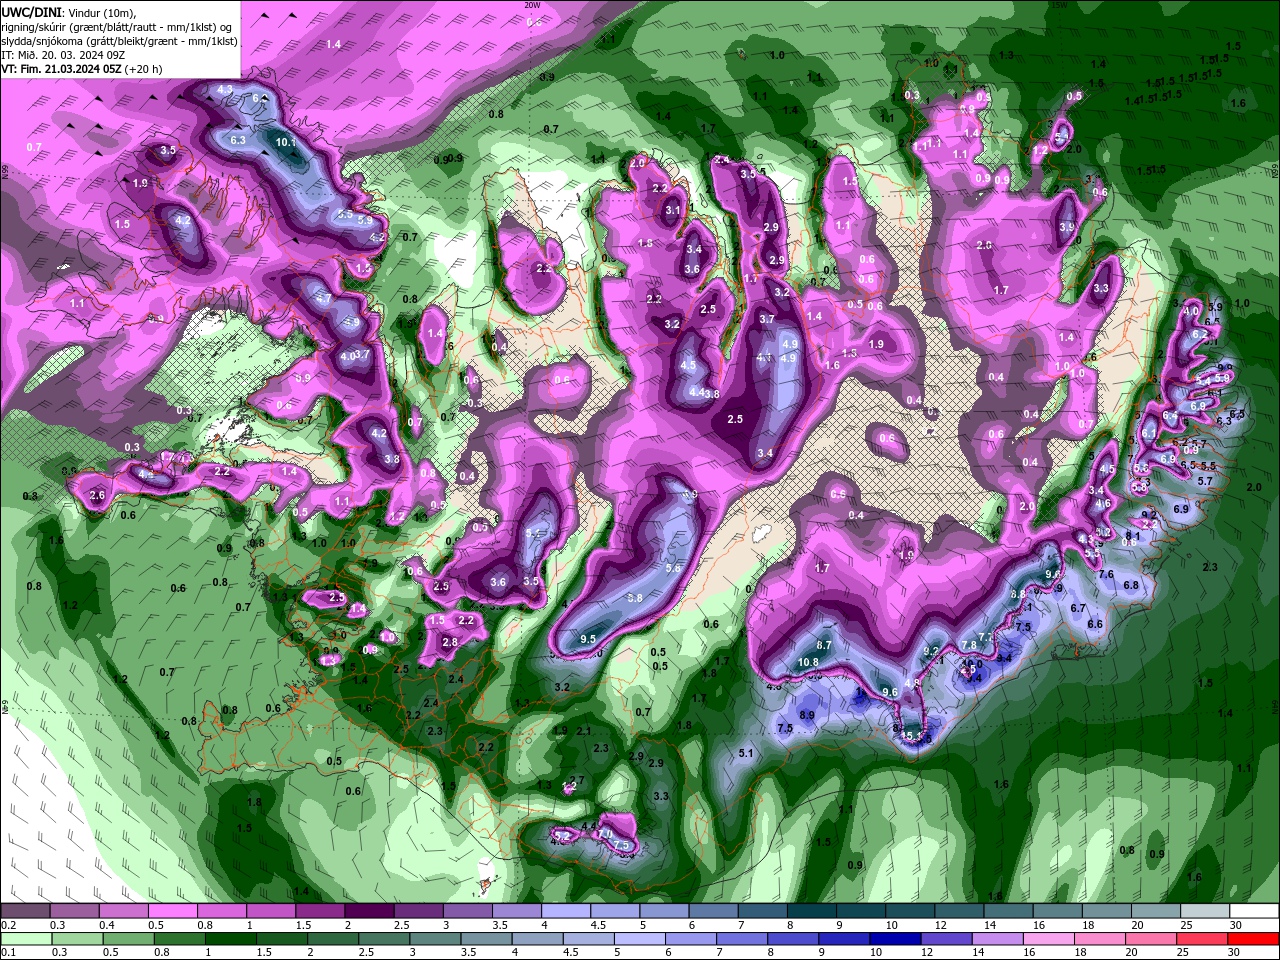
Task: Select the darkest green 1 swatch in lower legend row
Action: (230, 939)
